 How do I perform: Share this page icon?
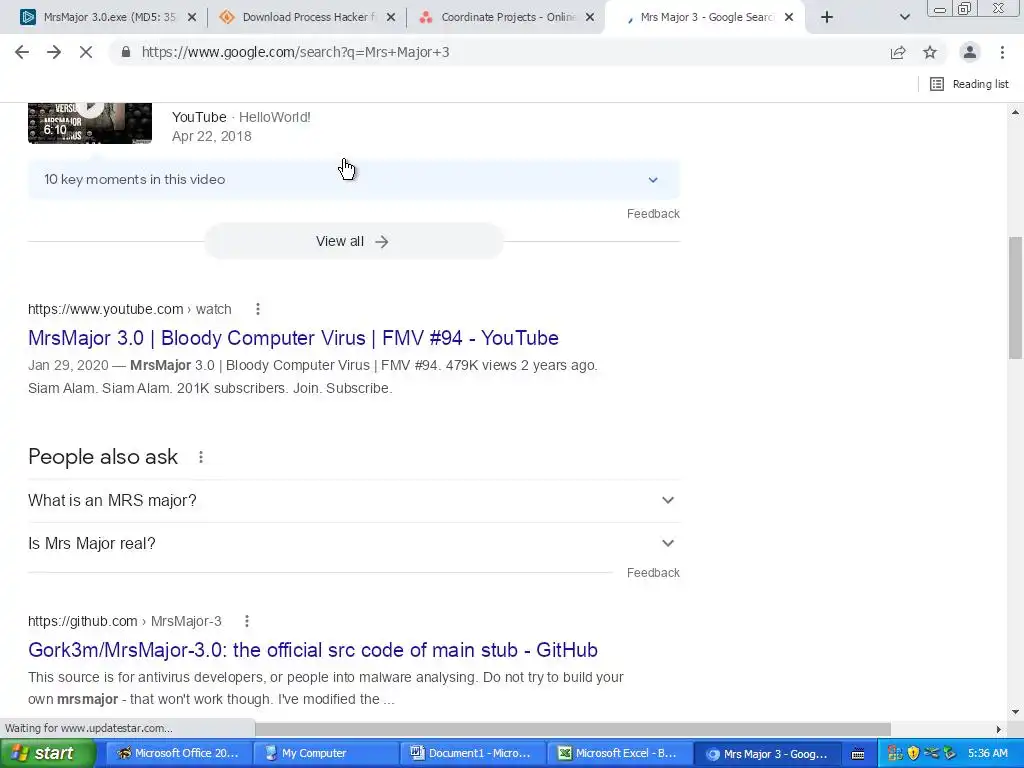click(x=898, y=52)
